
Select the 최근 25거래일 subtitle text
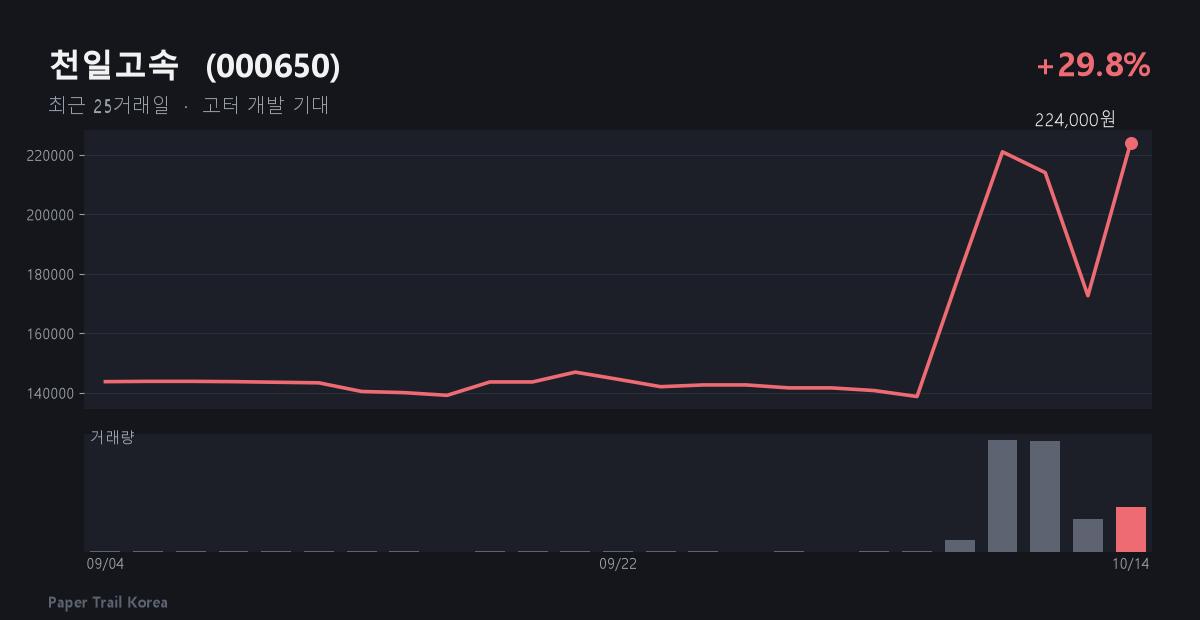click(x=108, y=105)
